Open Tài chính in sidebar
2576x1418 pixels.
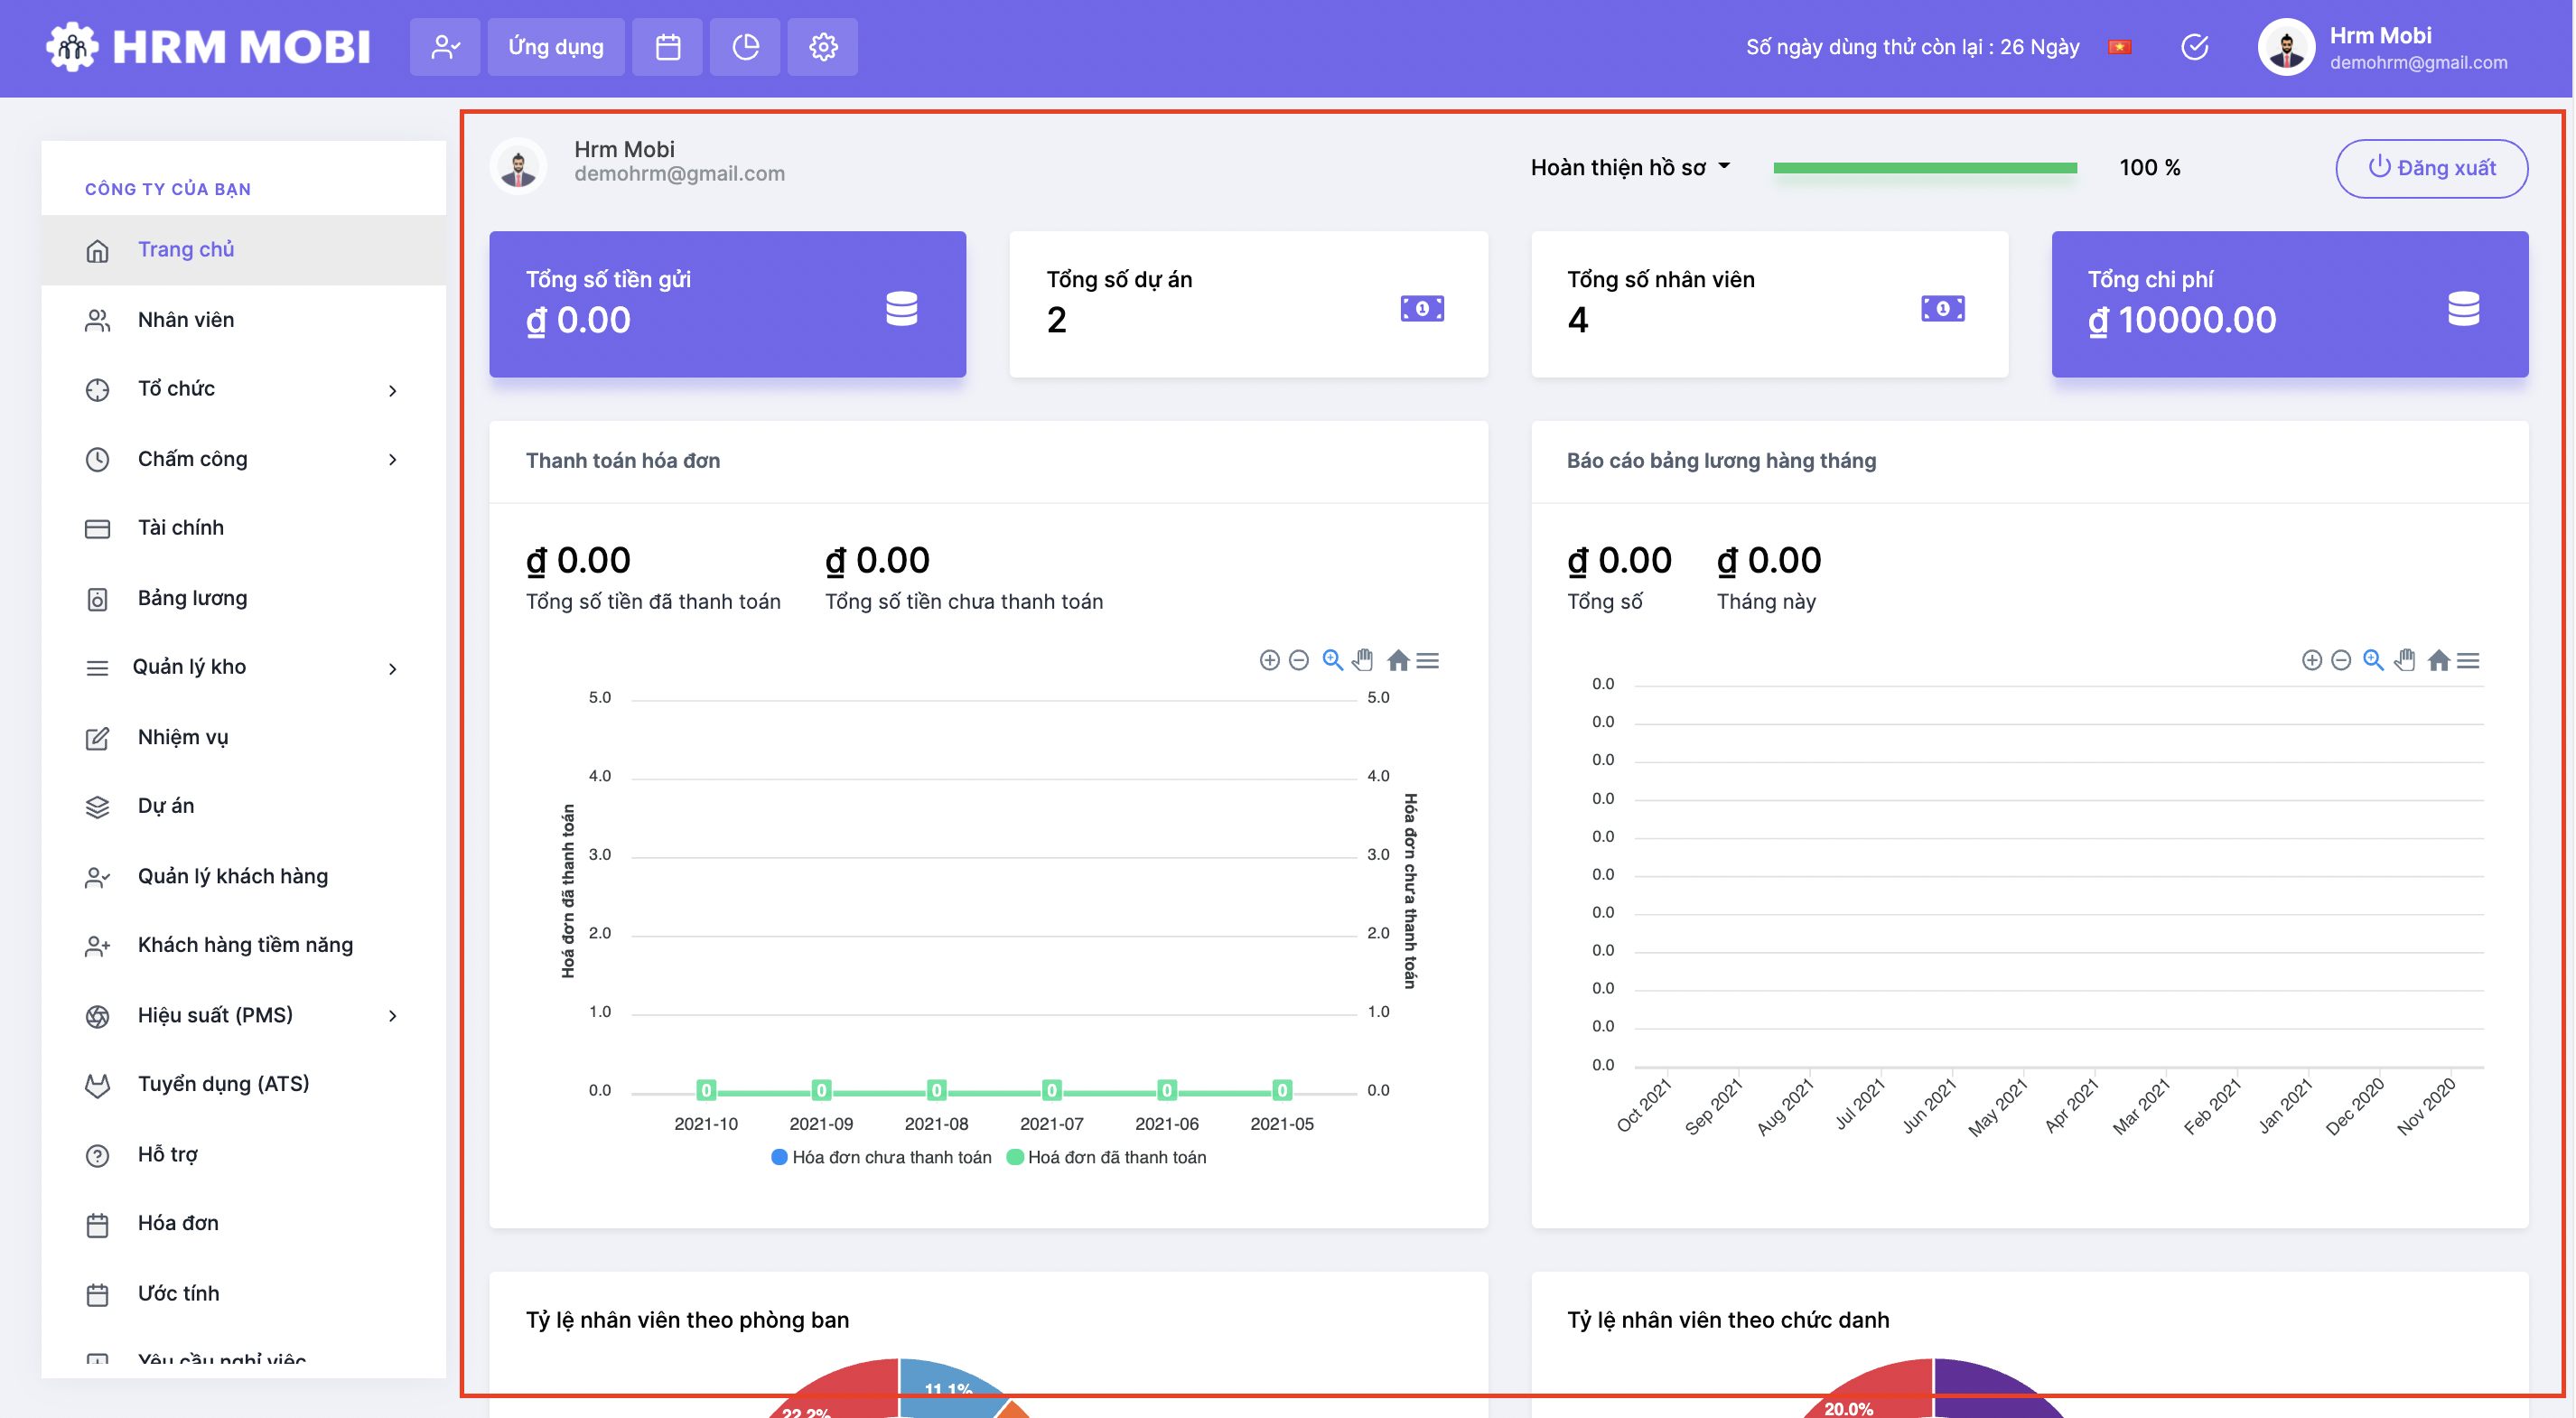243,527
